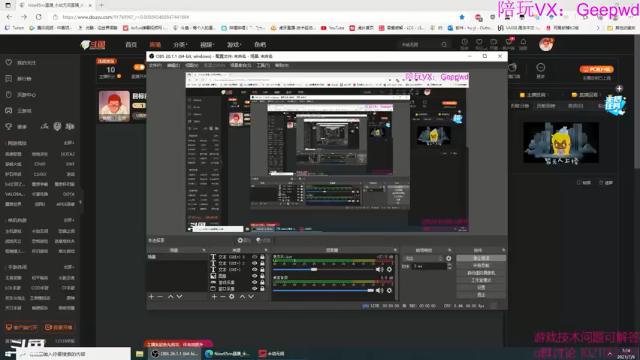This screenshot has width=640, height=360.
Task: Open the Douyu 游戏 navigation dropdown
Action: tap(234, 44)
